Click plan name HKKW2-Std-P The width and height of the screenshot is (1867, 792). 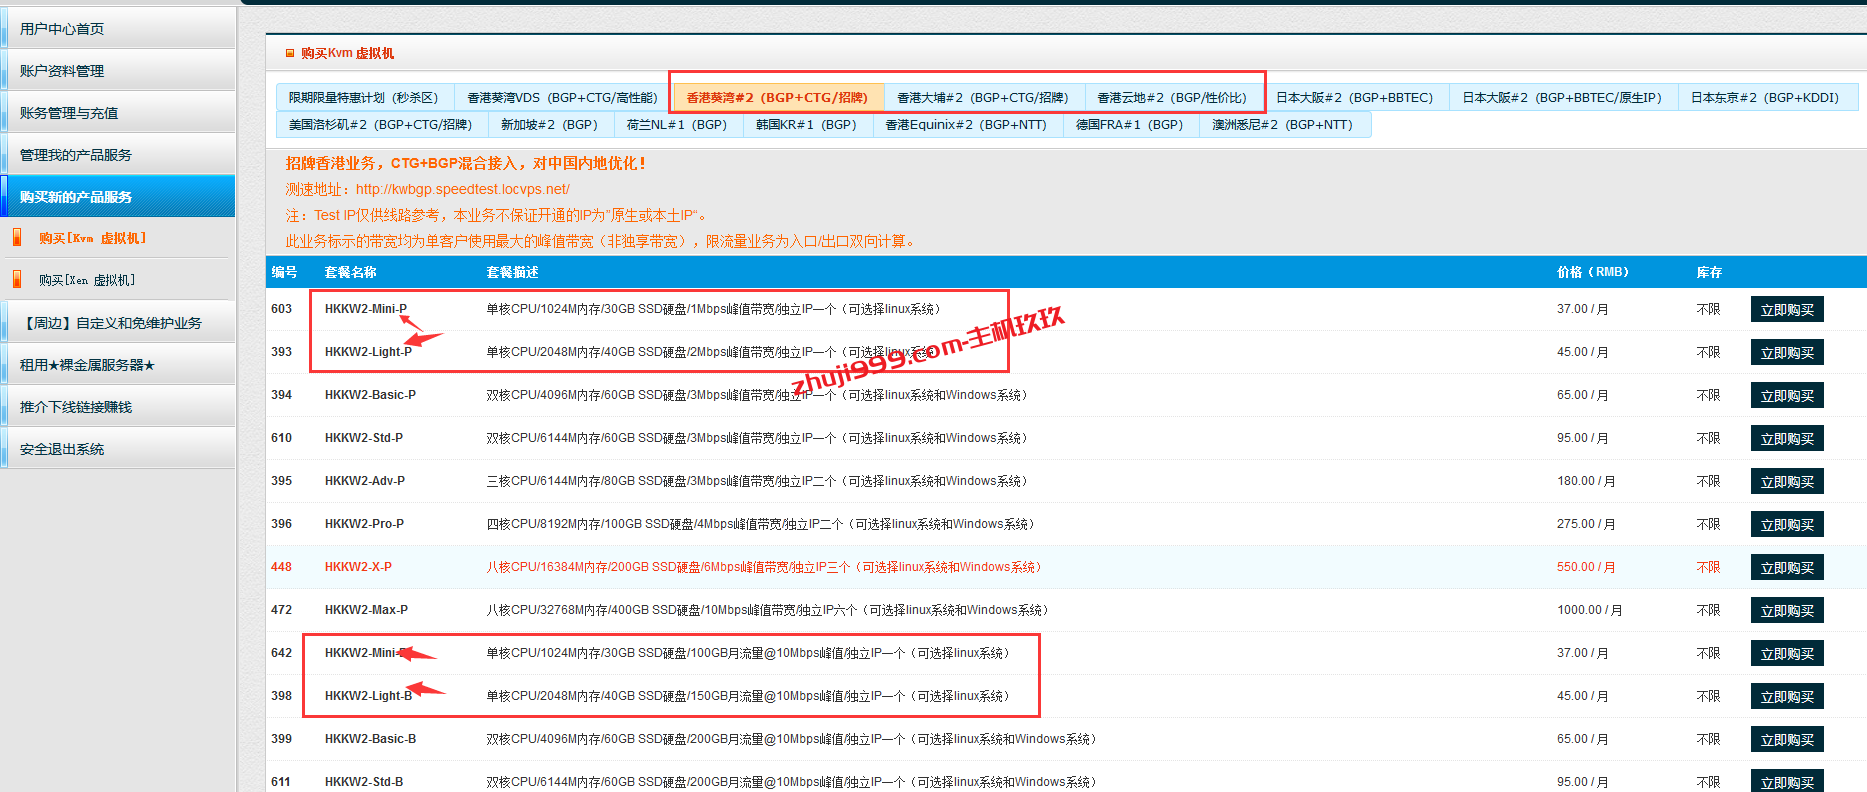coord(364,438)
